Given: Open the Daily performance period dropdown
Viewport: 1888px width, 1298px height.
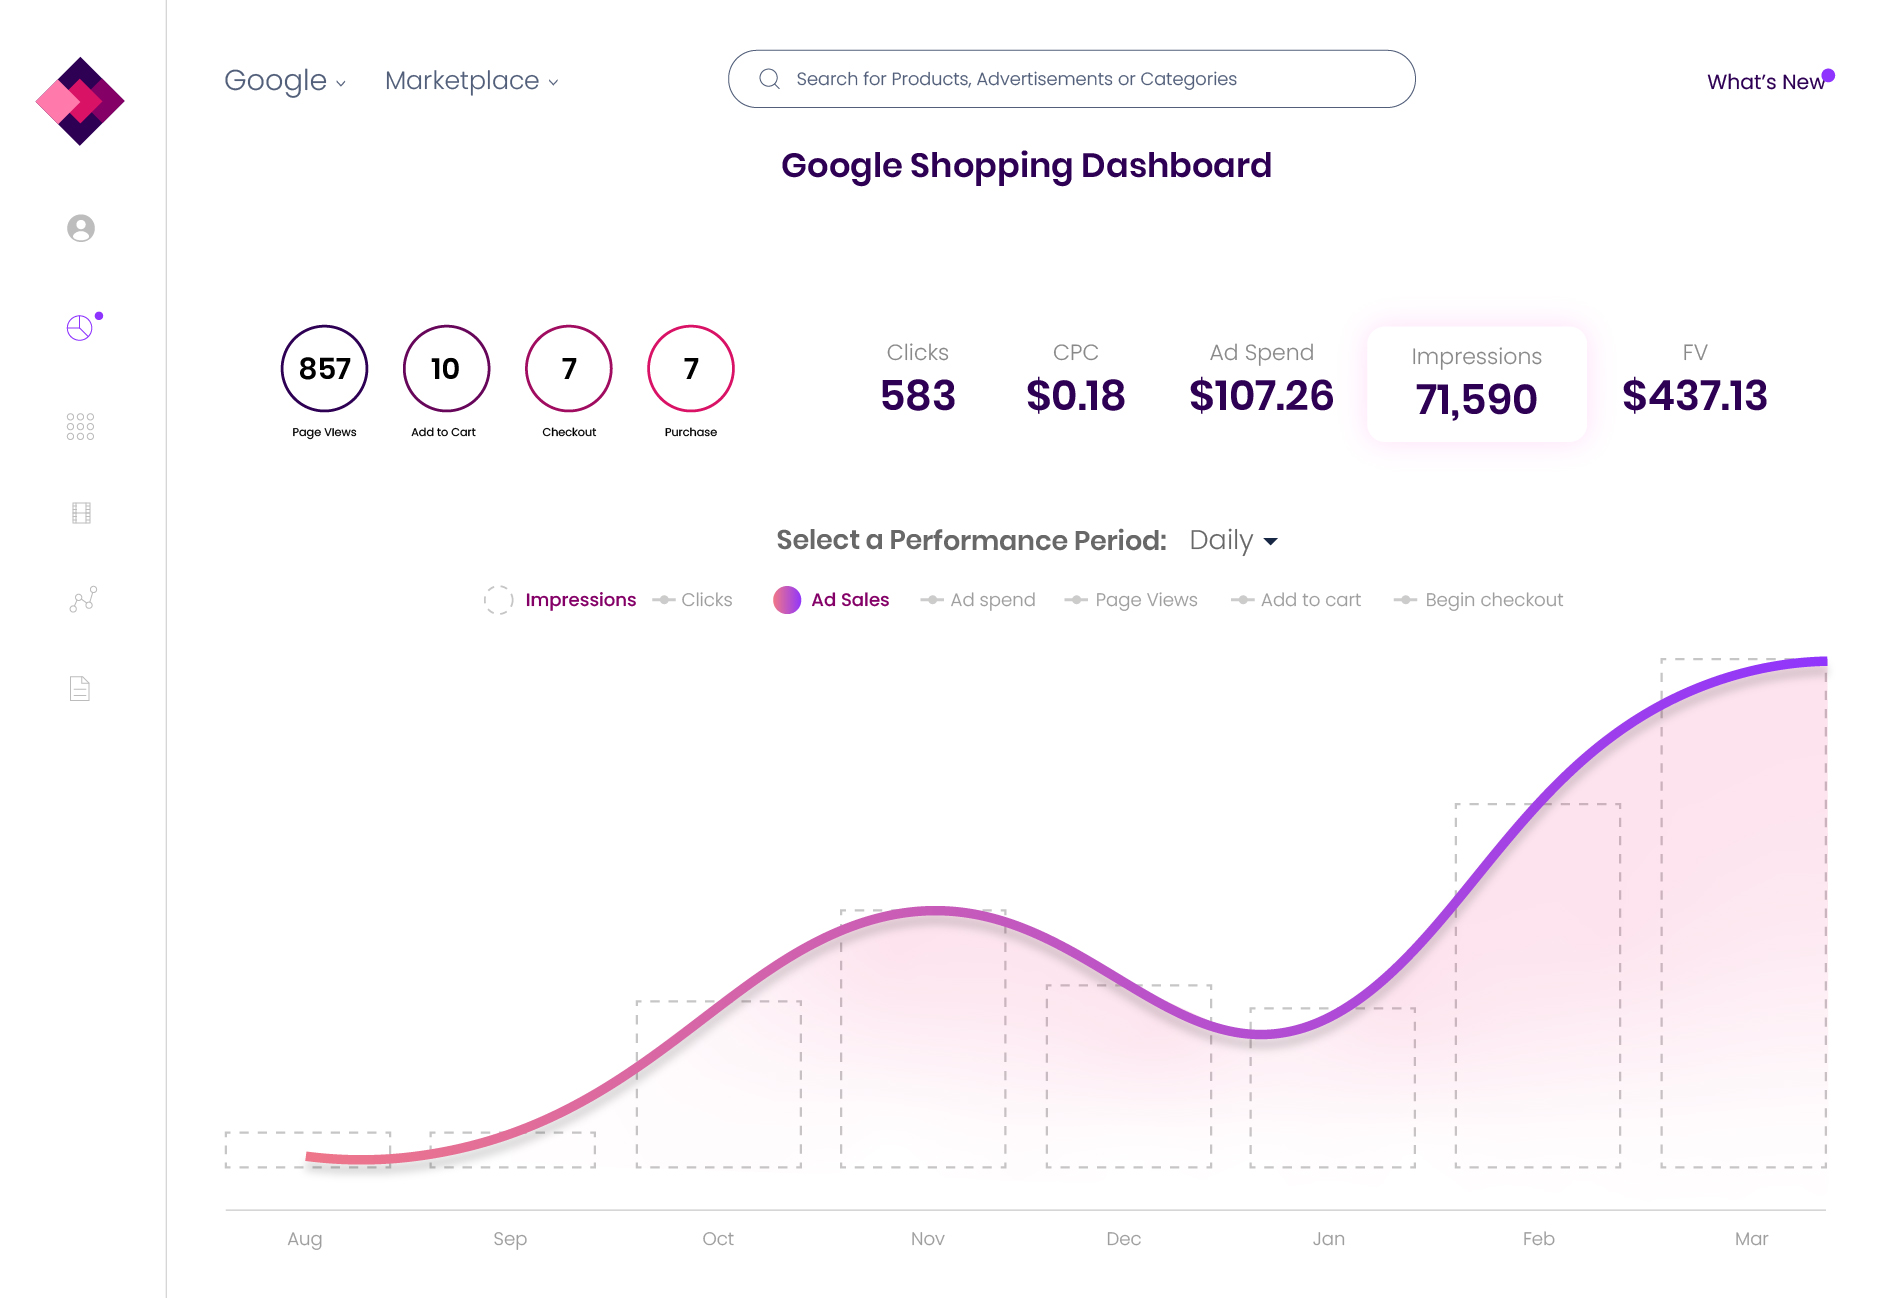Looking at the screenshot, I should (1234, 540).
